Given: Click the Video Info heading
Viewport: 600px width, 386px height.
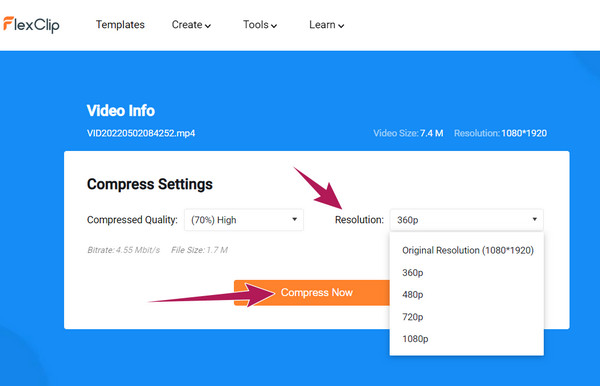Looking at the screenshot, I should (121, 111).
